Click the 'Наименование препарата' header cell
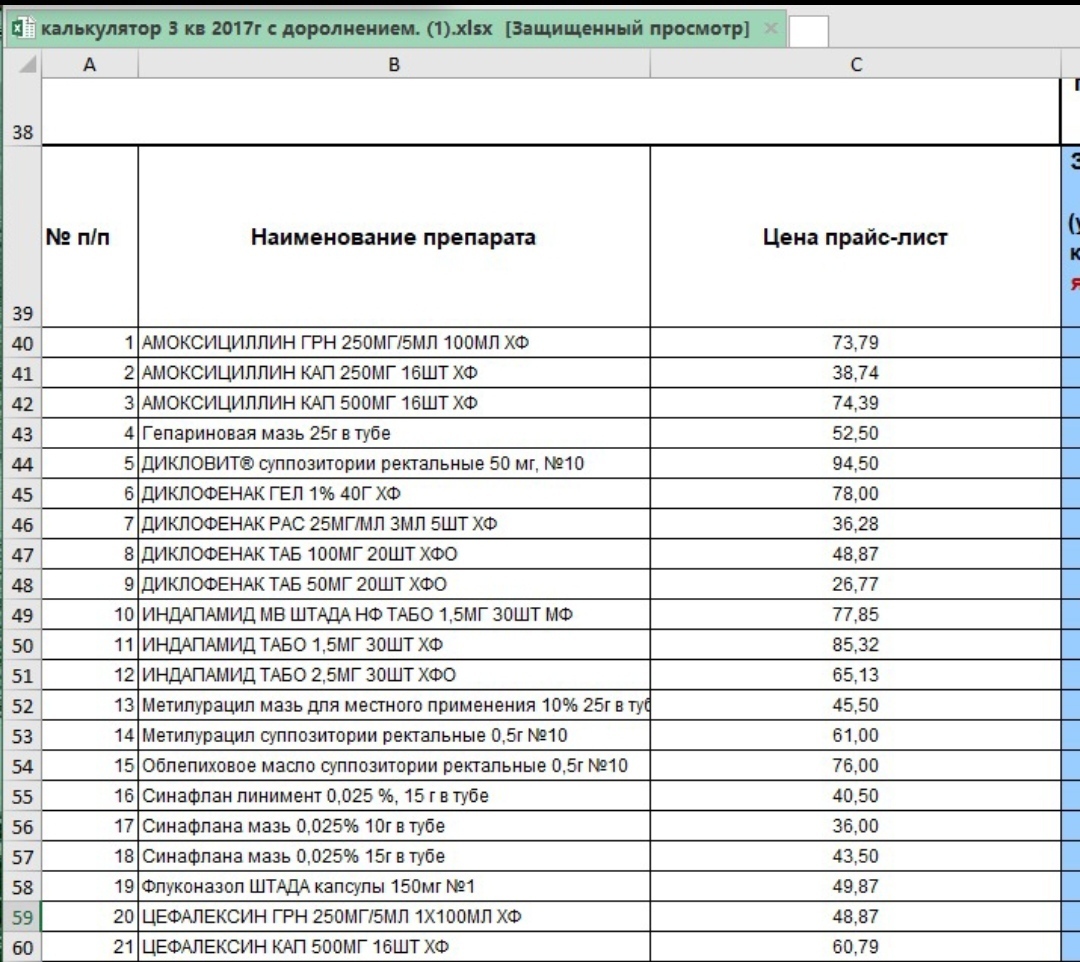Screen dimensions: 1080x962 point(394,236)
